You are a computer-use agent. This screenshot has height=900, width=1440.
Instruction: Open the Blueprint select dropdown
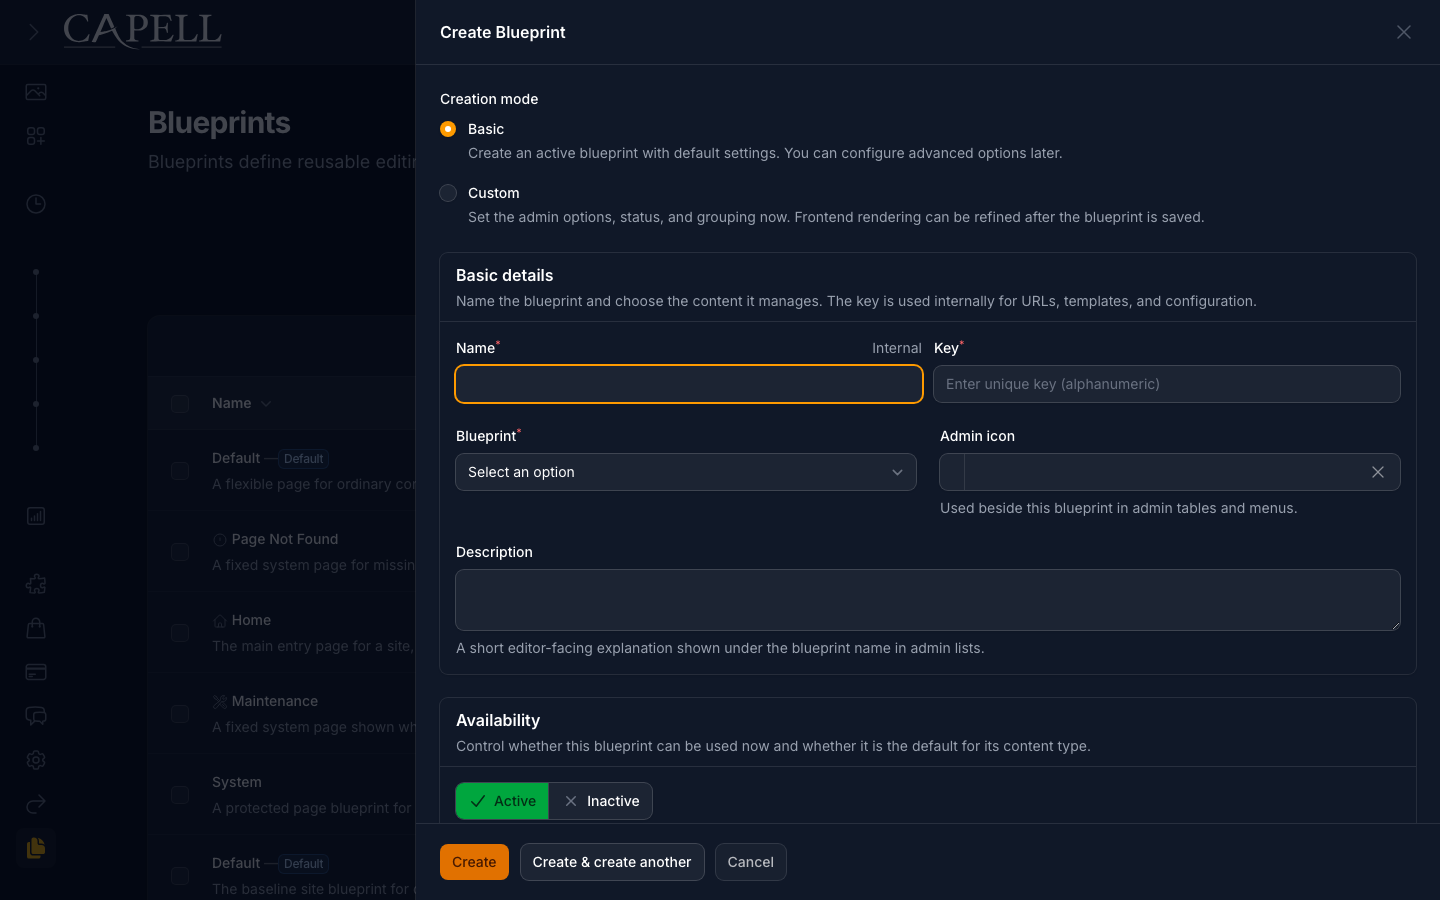[686, 472]
